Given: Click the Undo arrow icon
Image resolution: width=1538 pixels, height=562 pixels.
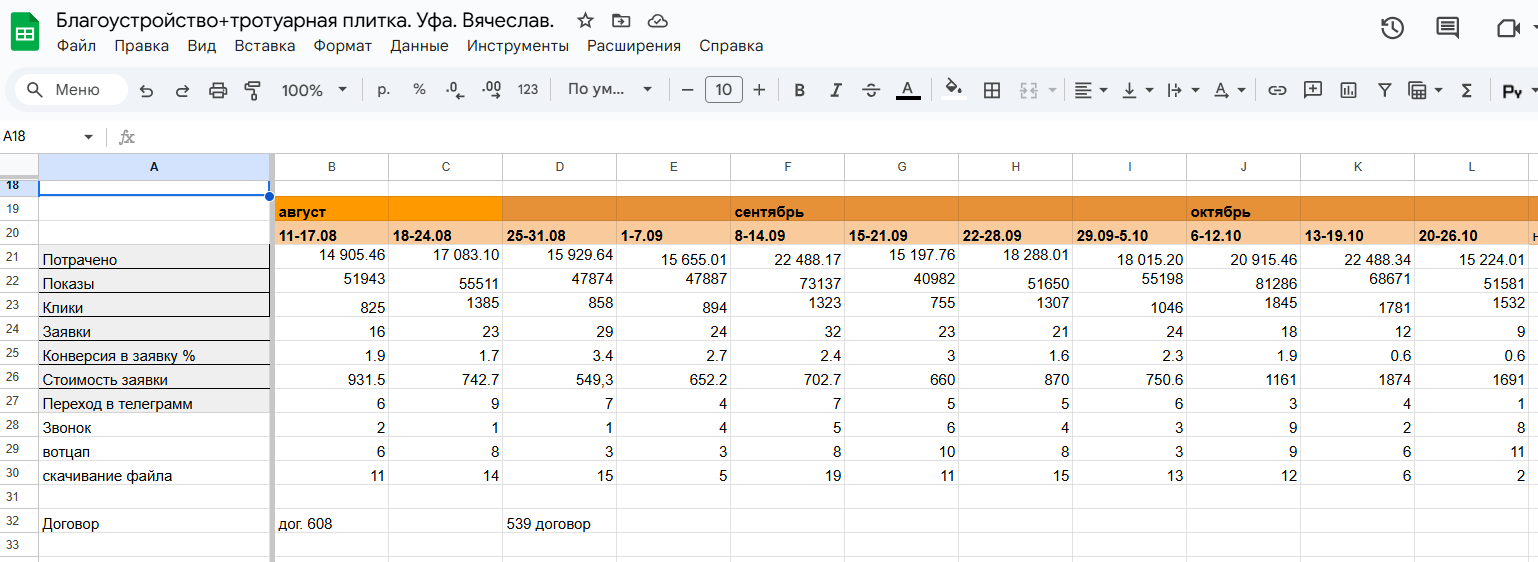Looking at the screenshot, I should click(x=147, y=90).
